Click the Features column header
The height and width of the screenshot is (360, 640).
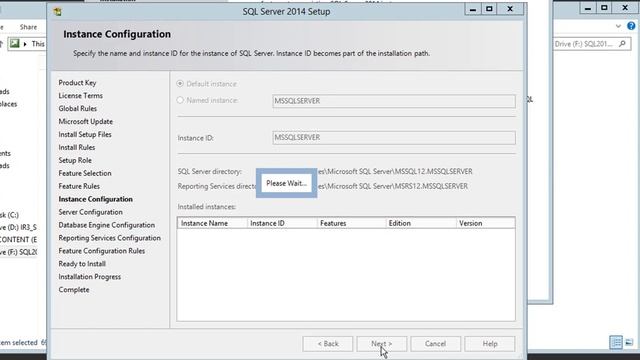351,223
